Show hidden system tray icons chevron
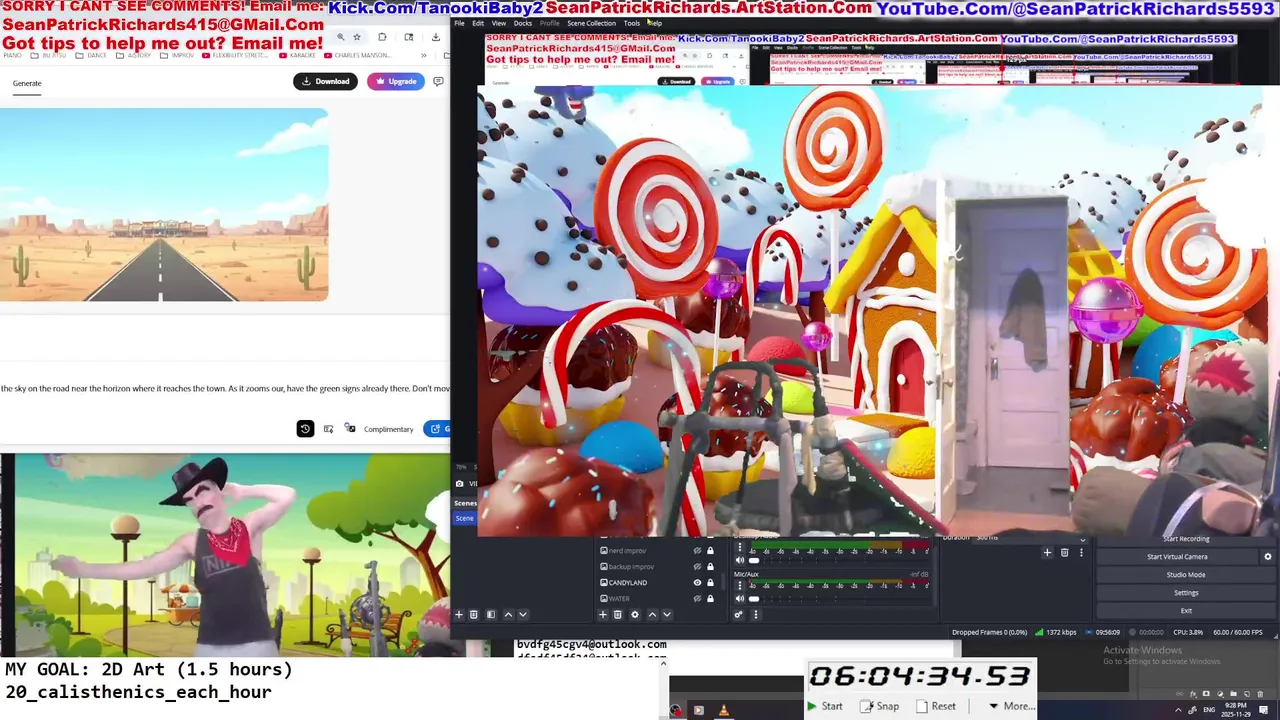 pyautogui.click(x=1177, y=710)
